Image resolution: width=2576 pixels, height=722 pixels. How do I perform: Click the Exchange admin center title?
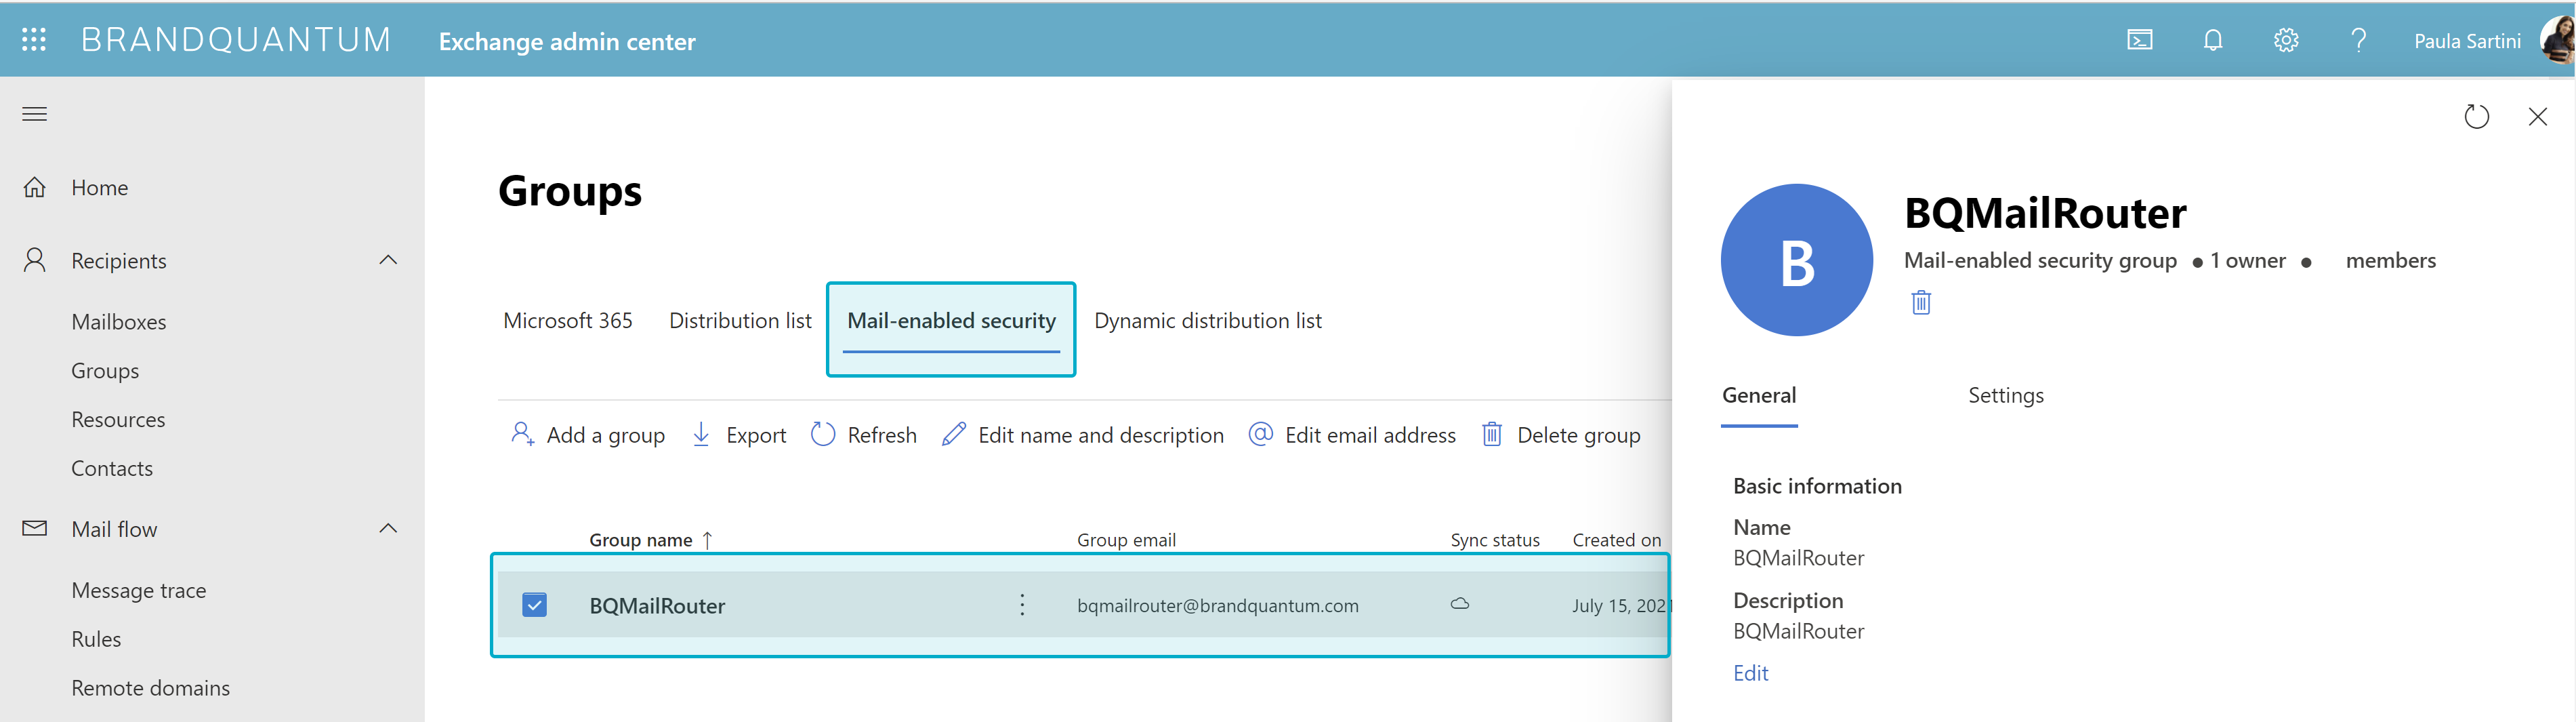click(567, 42)
